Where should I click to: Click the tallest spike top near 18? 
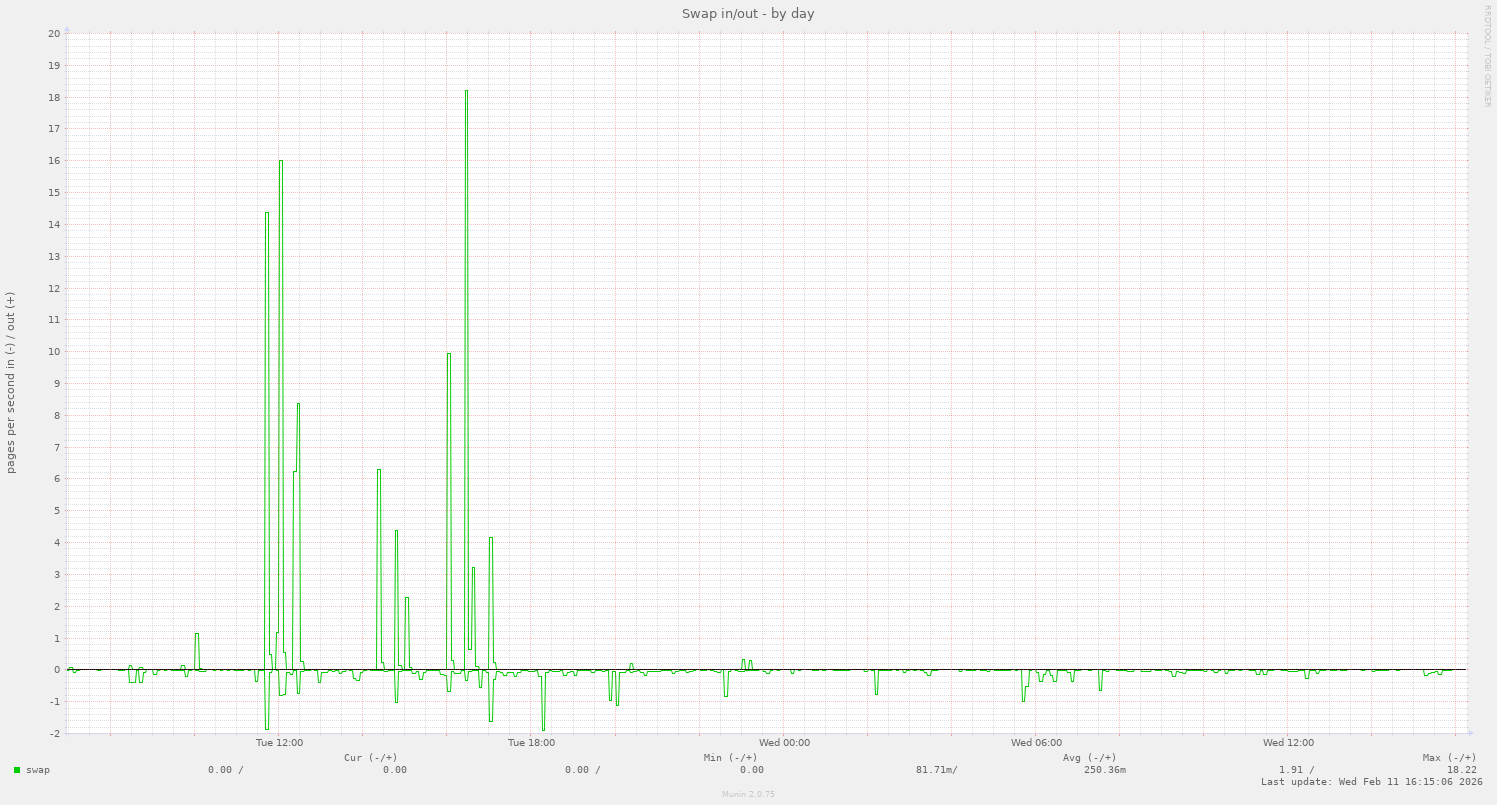point(466,91)
